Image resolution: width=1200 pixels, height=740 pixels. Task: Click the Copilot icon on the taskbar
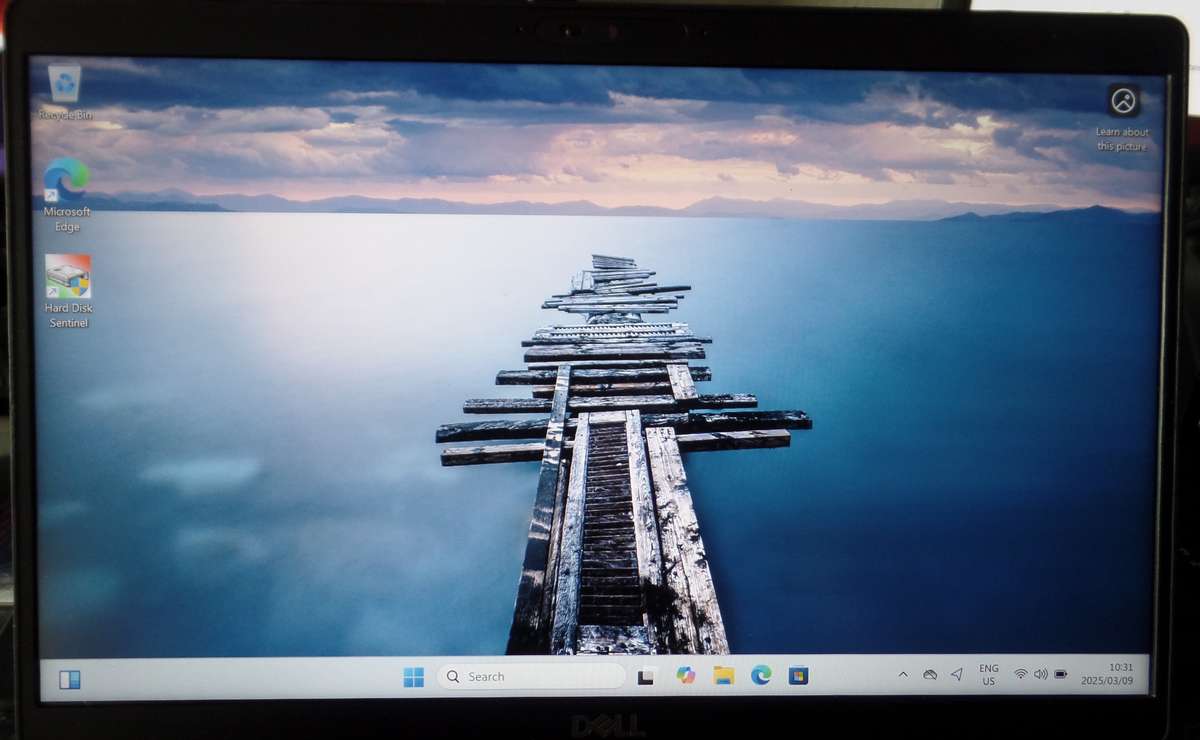[x=685, y=676]
